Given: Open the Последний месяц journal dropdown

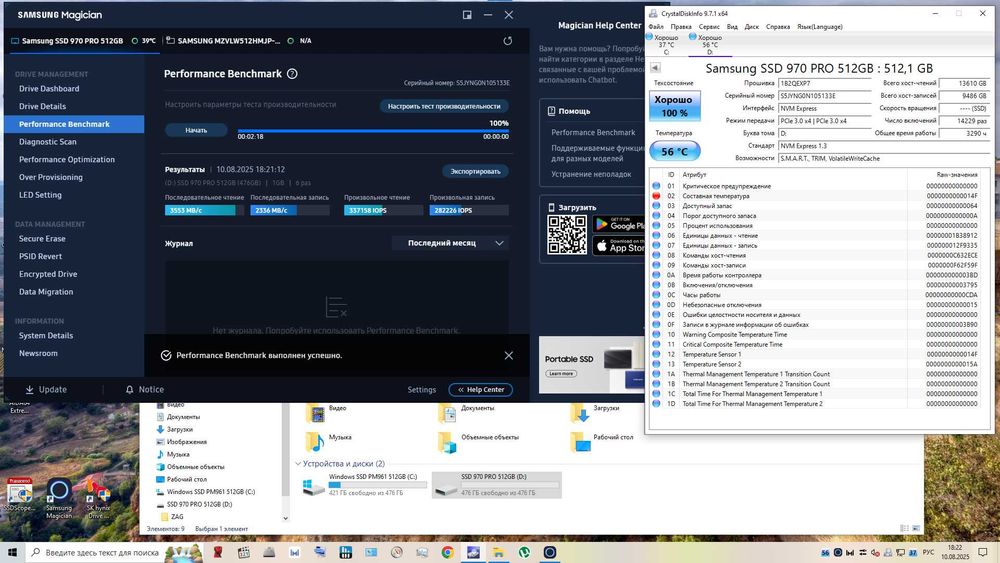Looking at the screenshot, I should pyautogui.click(x=450, y=243).
